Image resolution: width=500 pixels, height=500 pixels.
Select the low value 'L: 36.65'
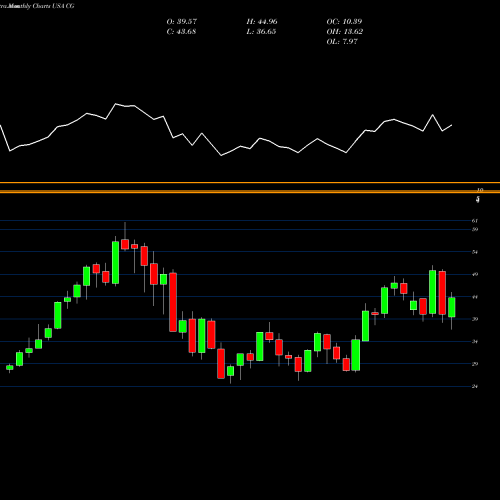tap(261, 32)
